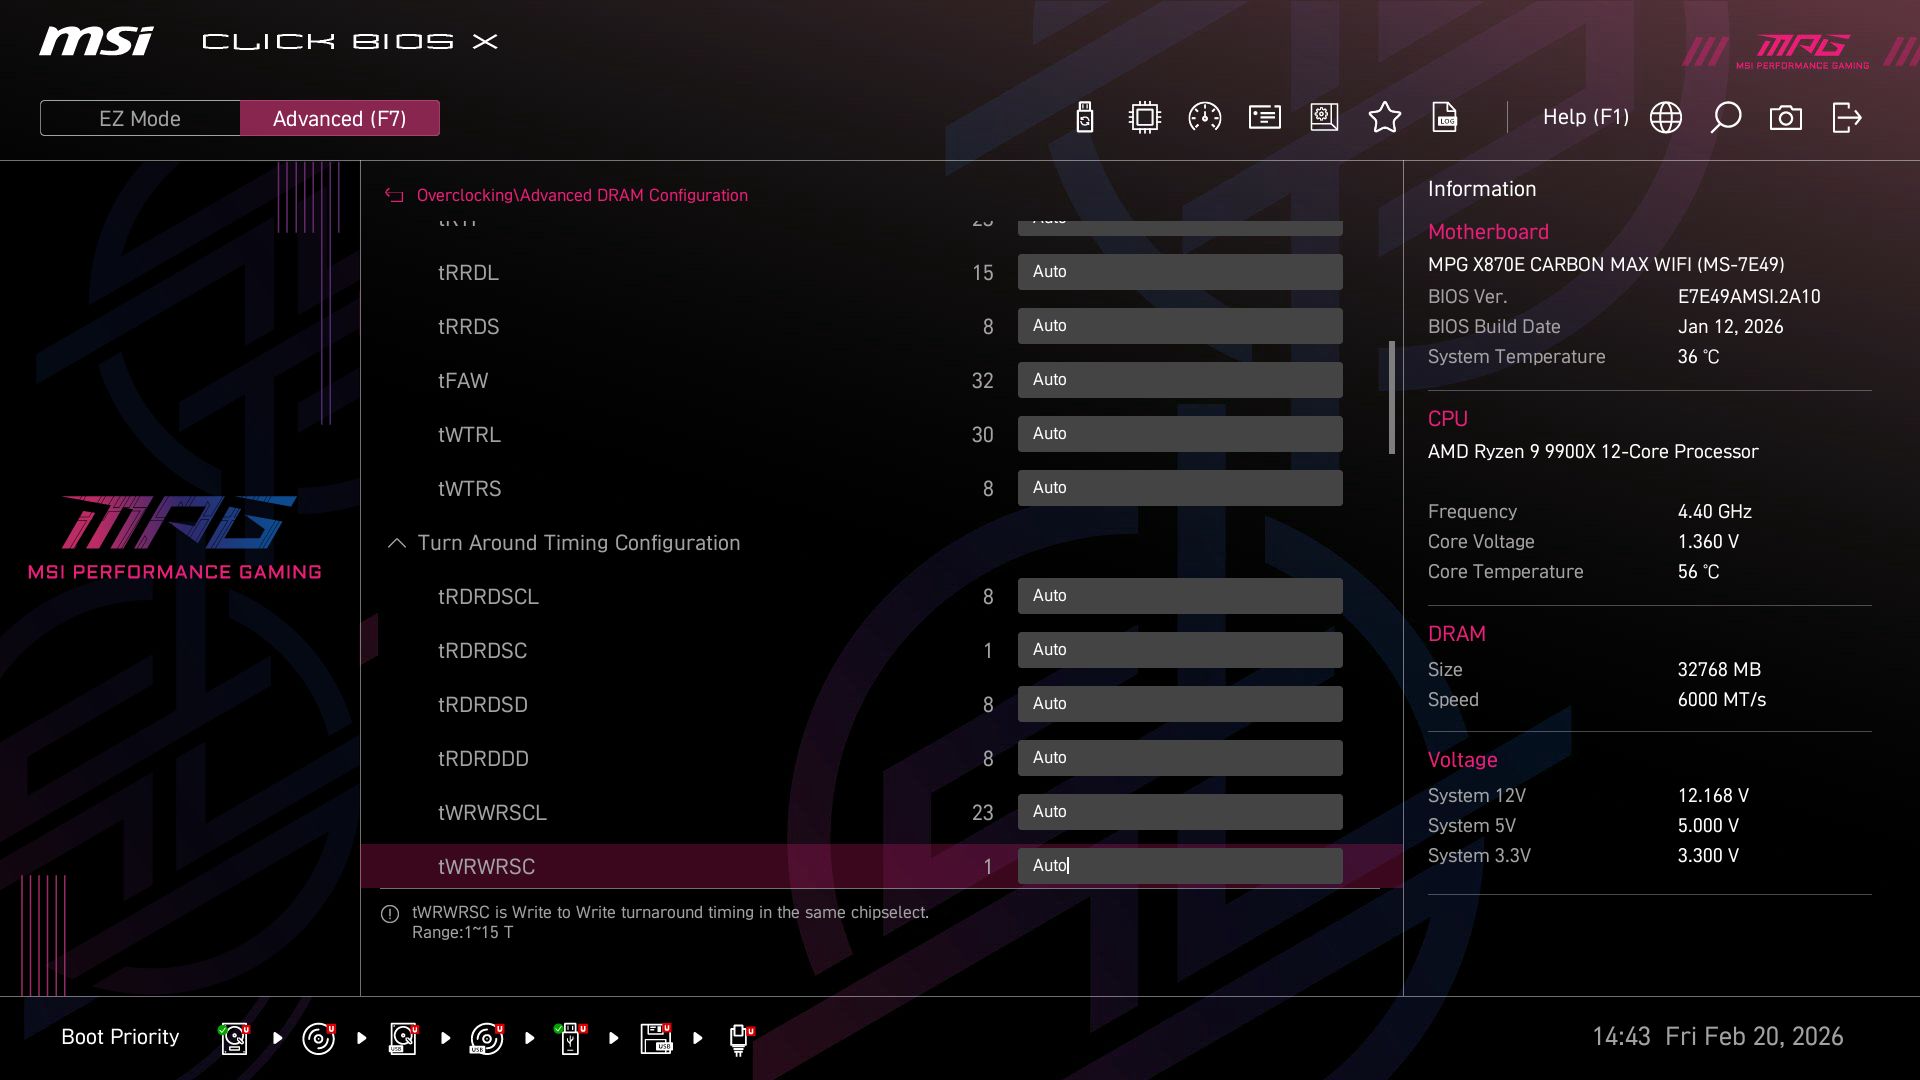The height and width of the screenshot is (1080, 1920).
Task: Select the Advanced (F7) tab
Action: [x=340, y=117]
